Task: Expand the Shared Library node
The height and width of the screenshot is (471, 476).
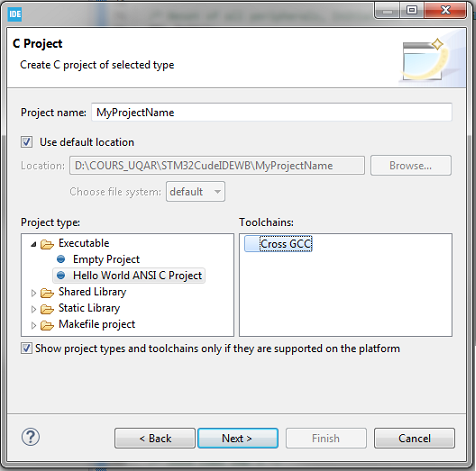Action: pyautogui.click(x=33, y=293)
